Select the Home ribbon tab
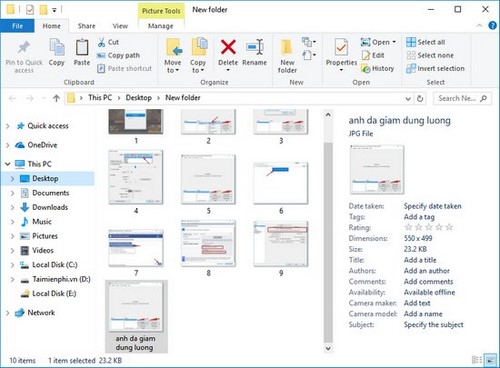The height and width of the screenshot is (368, 500). click(x=52, y=26)
